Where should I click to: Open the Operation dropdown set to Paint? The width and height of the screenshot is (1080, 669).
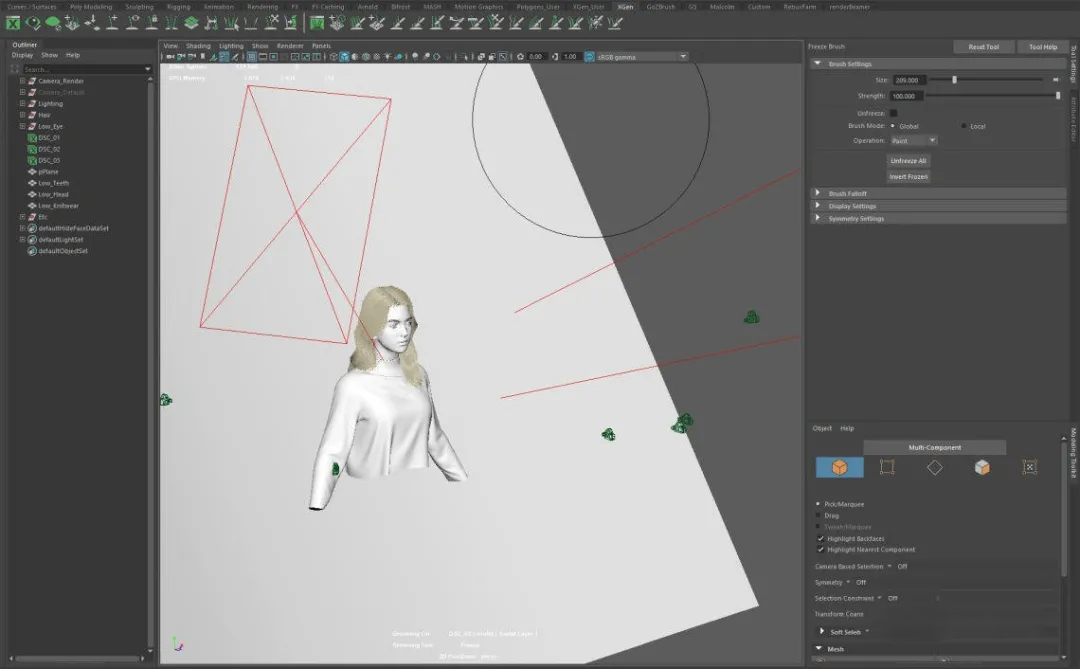coord(912,141)
